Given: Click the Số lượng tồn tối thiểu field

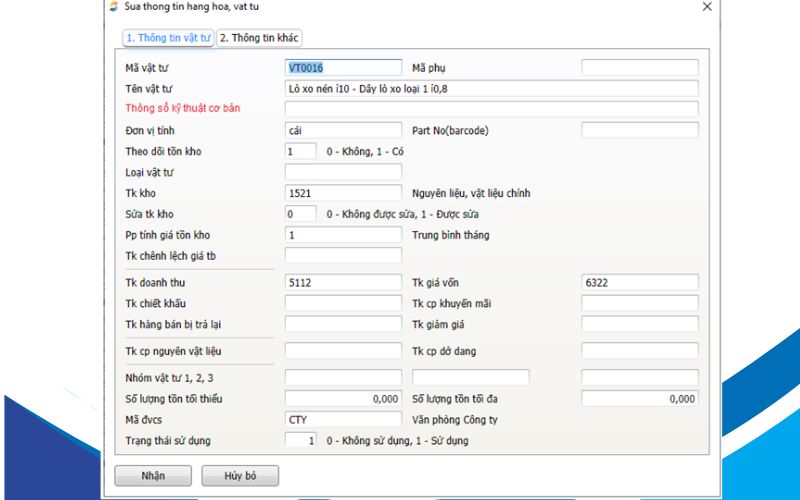Looking at the screenshot, I should [x=343, y=398].
